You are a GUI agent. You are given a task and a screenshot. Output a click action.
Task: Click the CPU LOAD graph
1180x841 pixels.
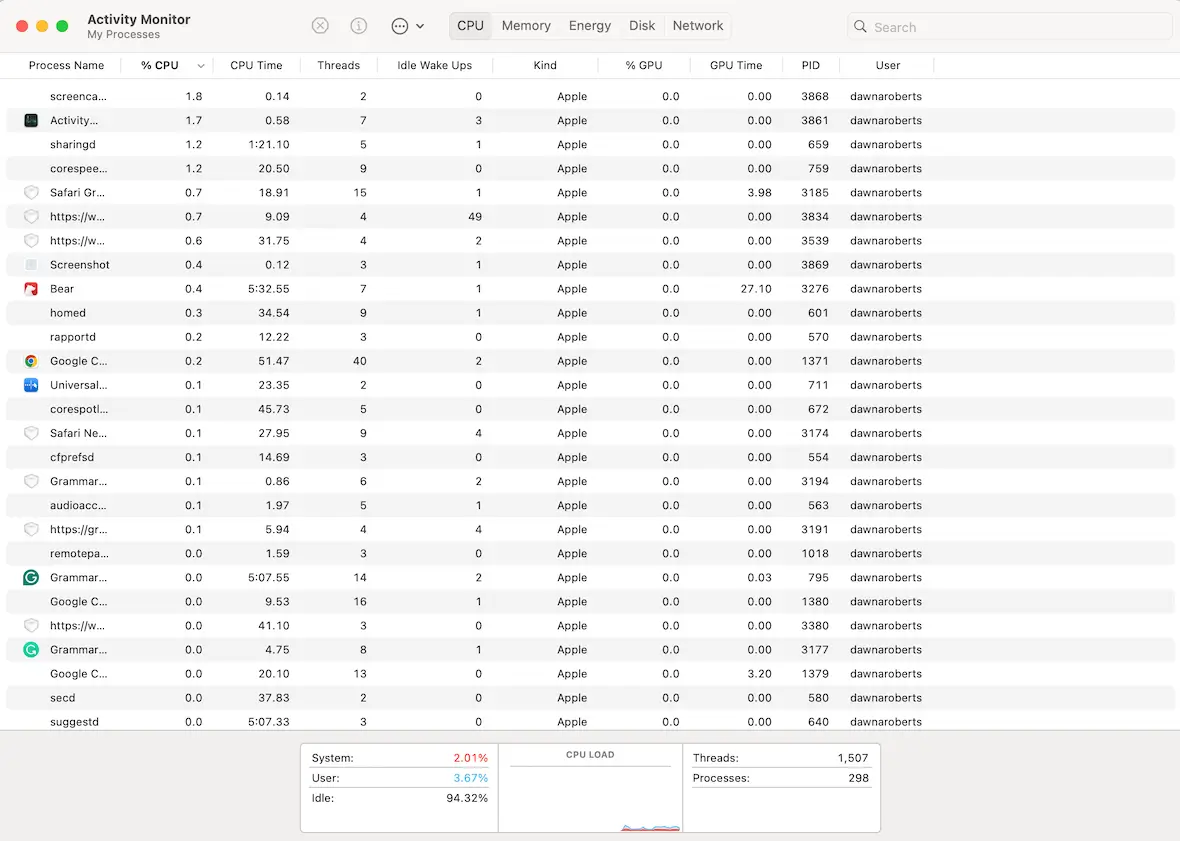click(x=590, y=797)
